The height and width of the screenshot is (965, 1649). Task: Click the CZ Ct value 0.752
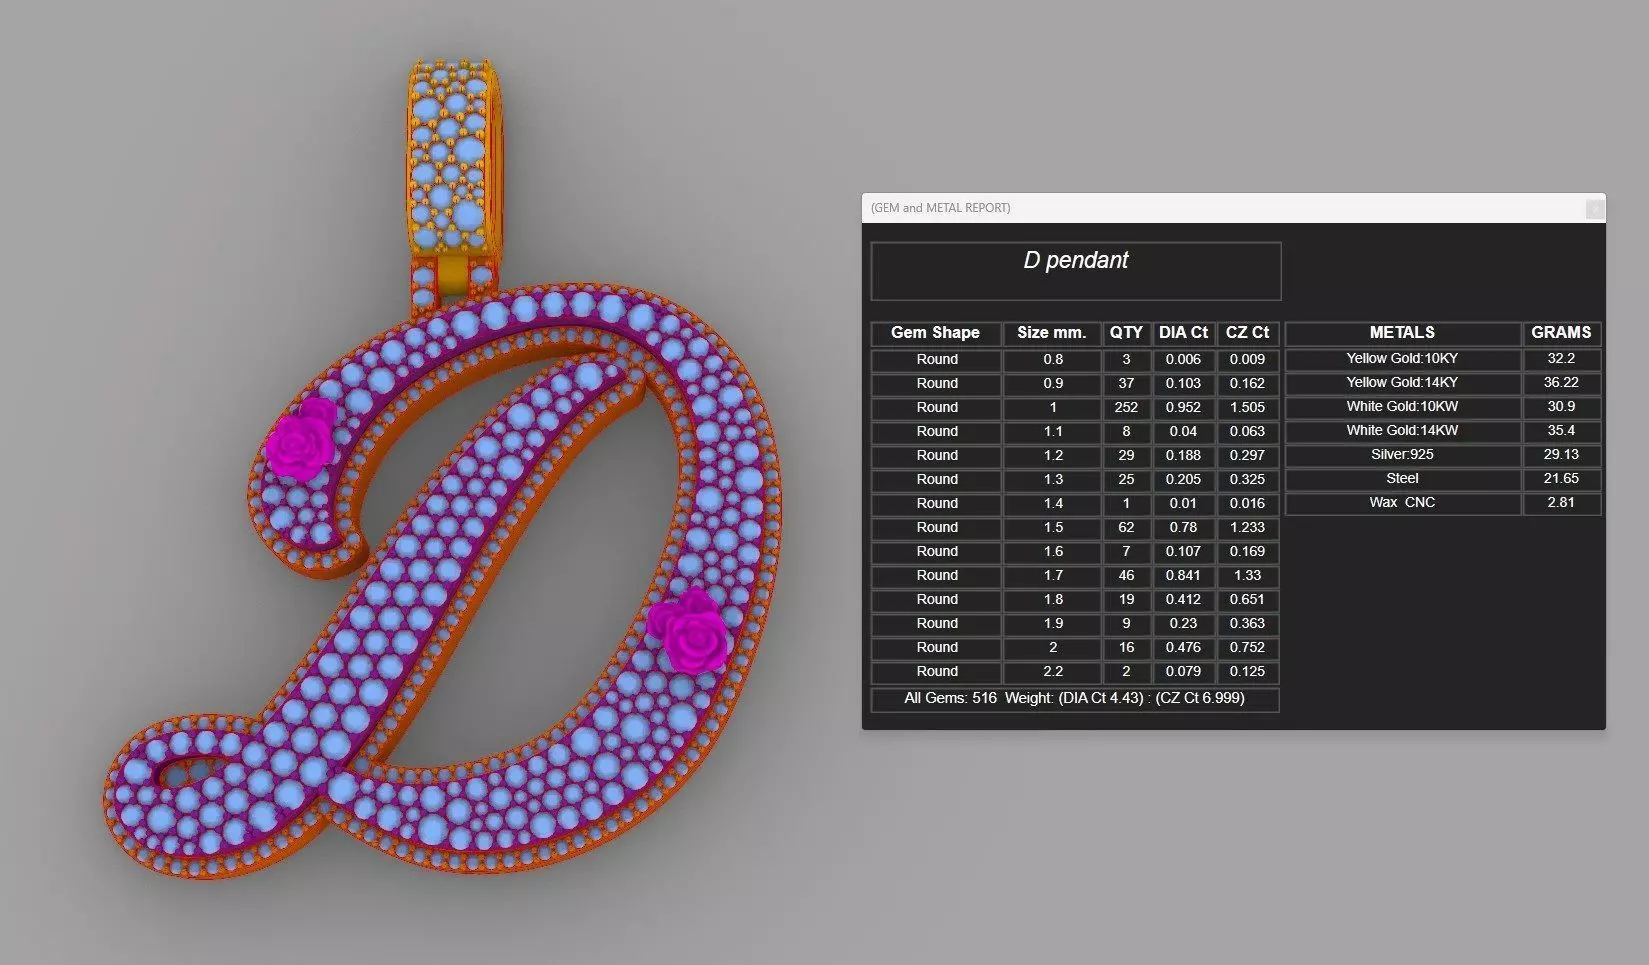coord(1248,648)
